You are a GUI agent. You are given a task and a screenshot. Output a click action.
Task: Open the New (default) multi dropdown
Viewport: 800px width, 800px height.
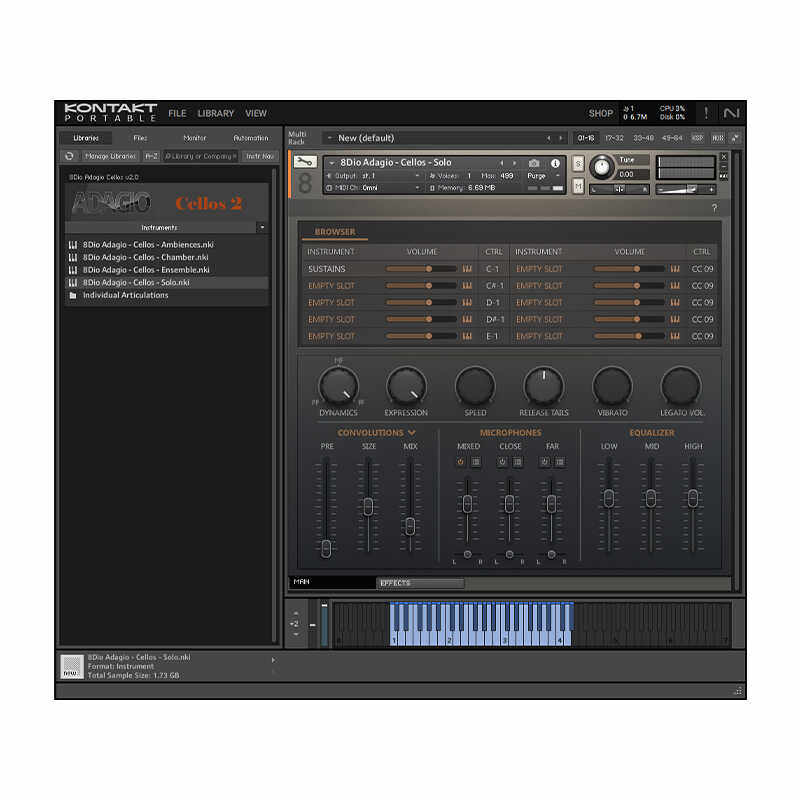pos(330,138)
